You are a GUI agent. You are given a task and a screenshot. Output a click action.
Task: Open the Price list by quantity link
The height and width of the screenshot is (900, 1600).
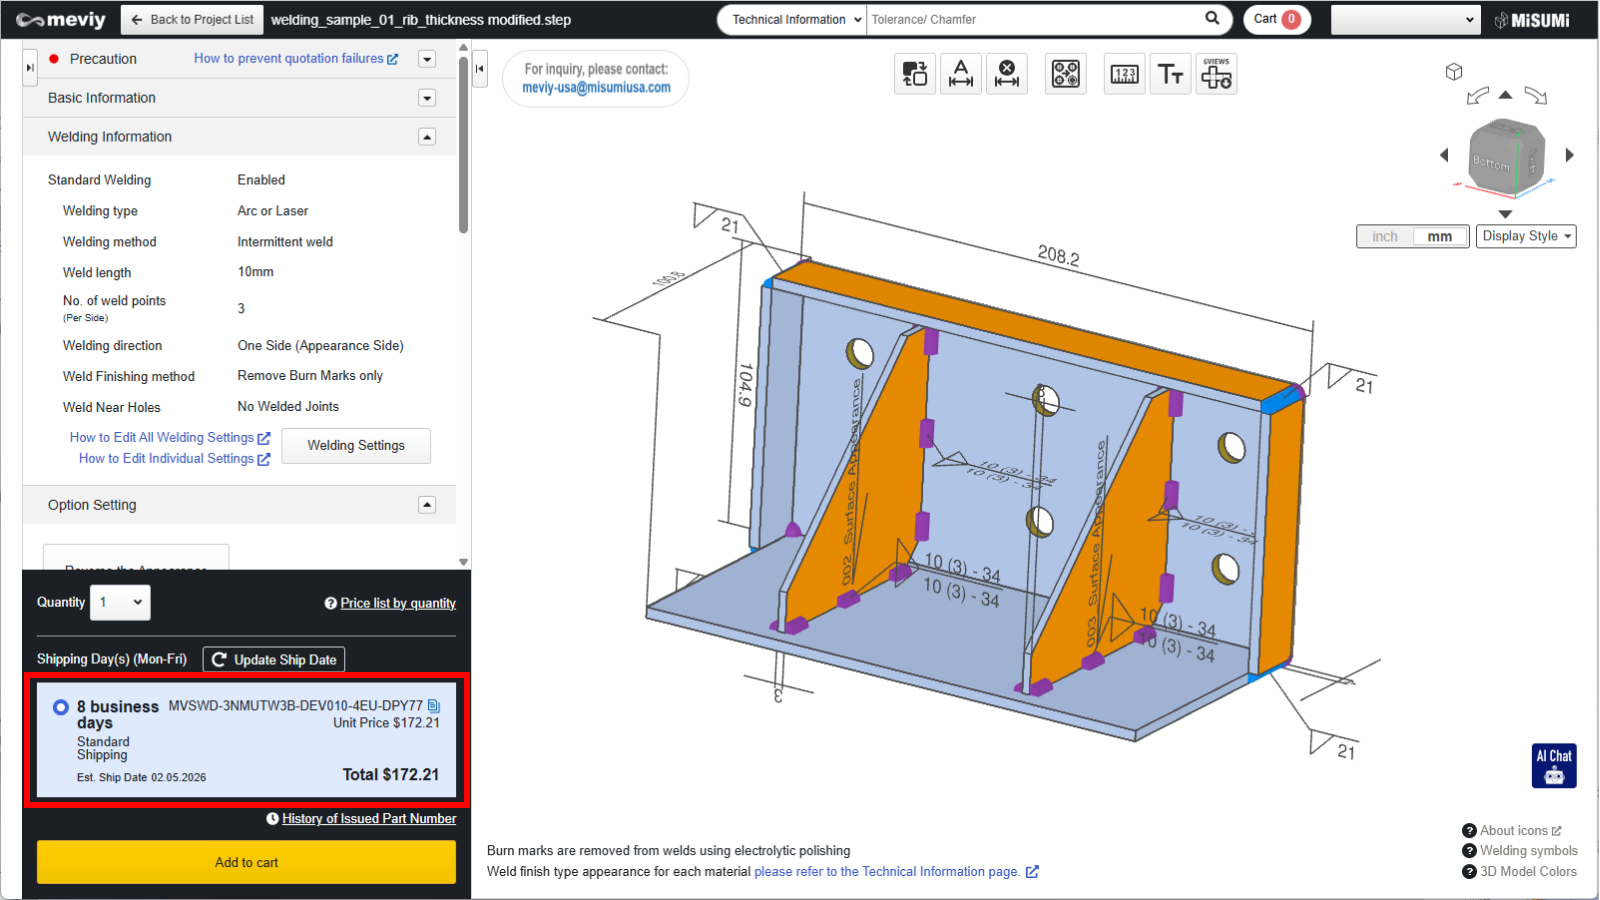pyautogui.click(x=397, y=604)
